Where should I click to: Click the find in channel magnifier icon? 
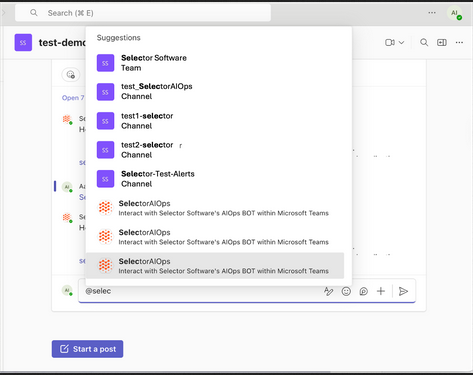(x=424, y=42)
